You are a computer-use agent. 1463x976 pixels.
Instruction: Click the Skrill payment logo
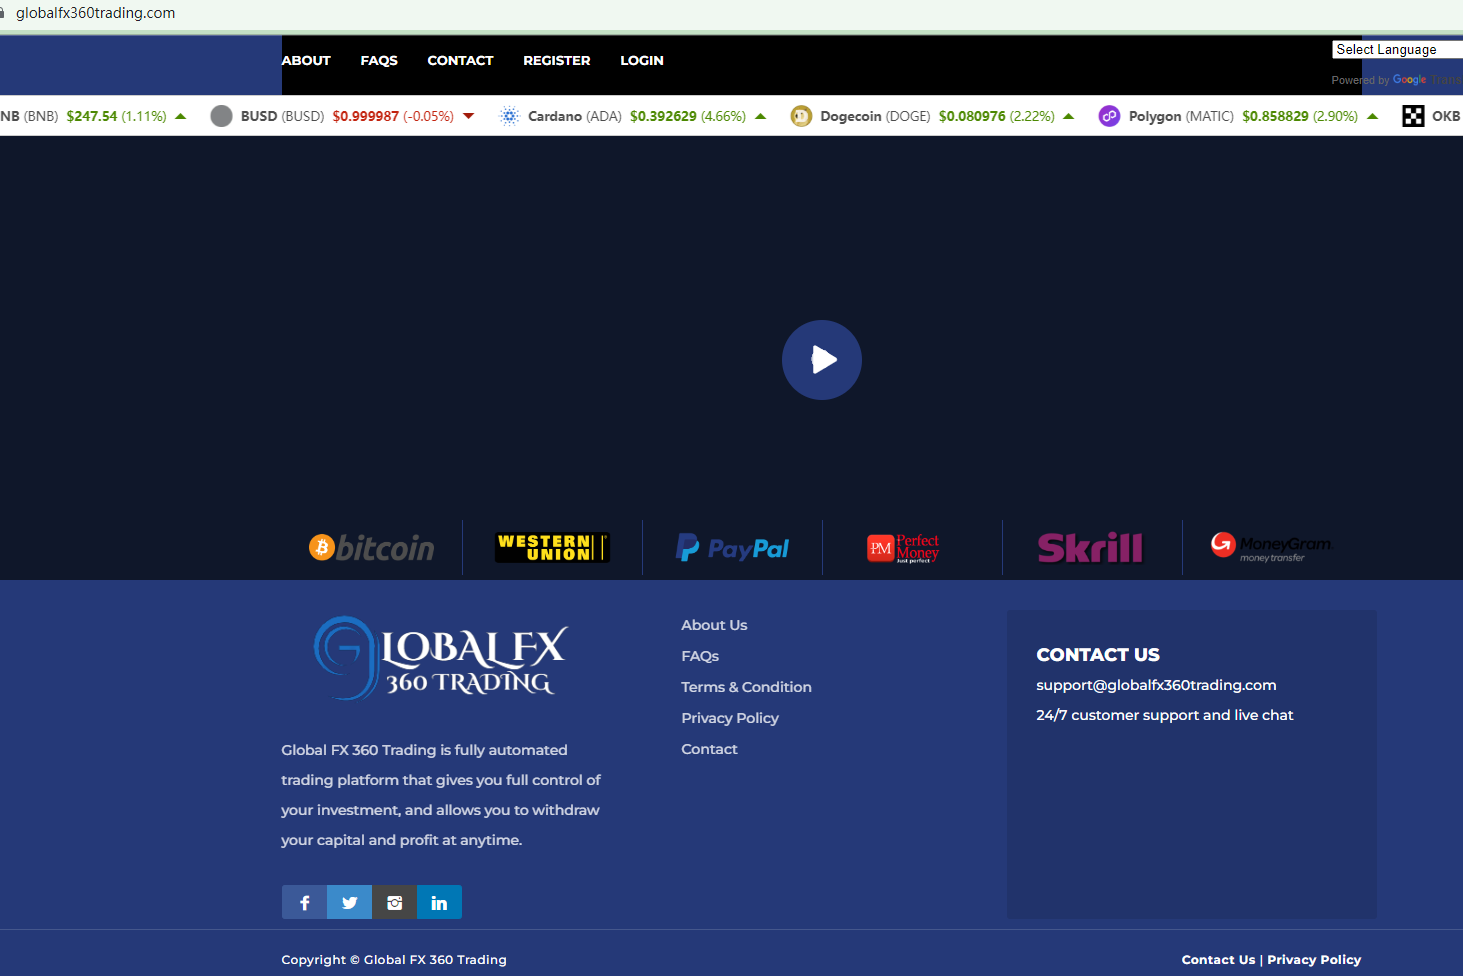point(1090,548)
